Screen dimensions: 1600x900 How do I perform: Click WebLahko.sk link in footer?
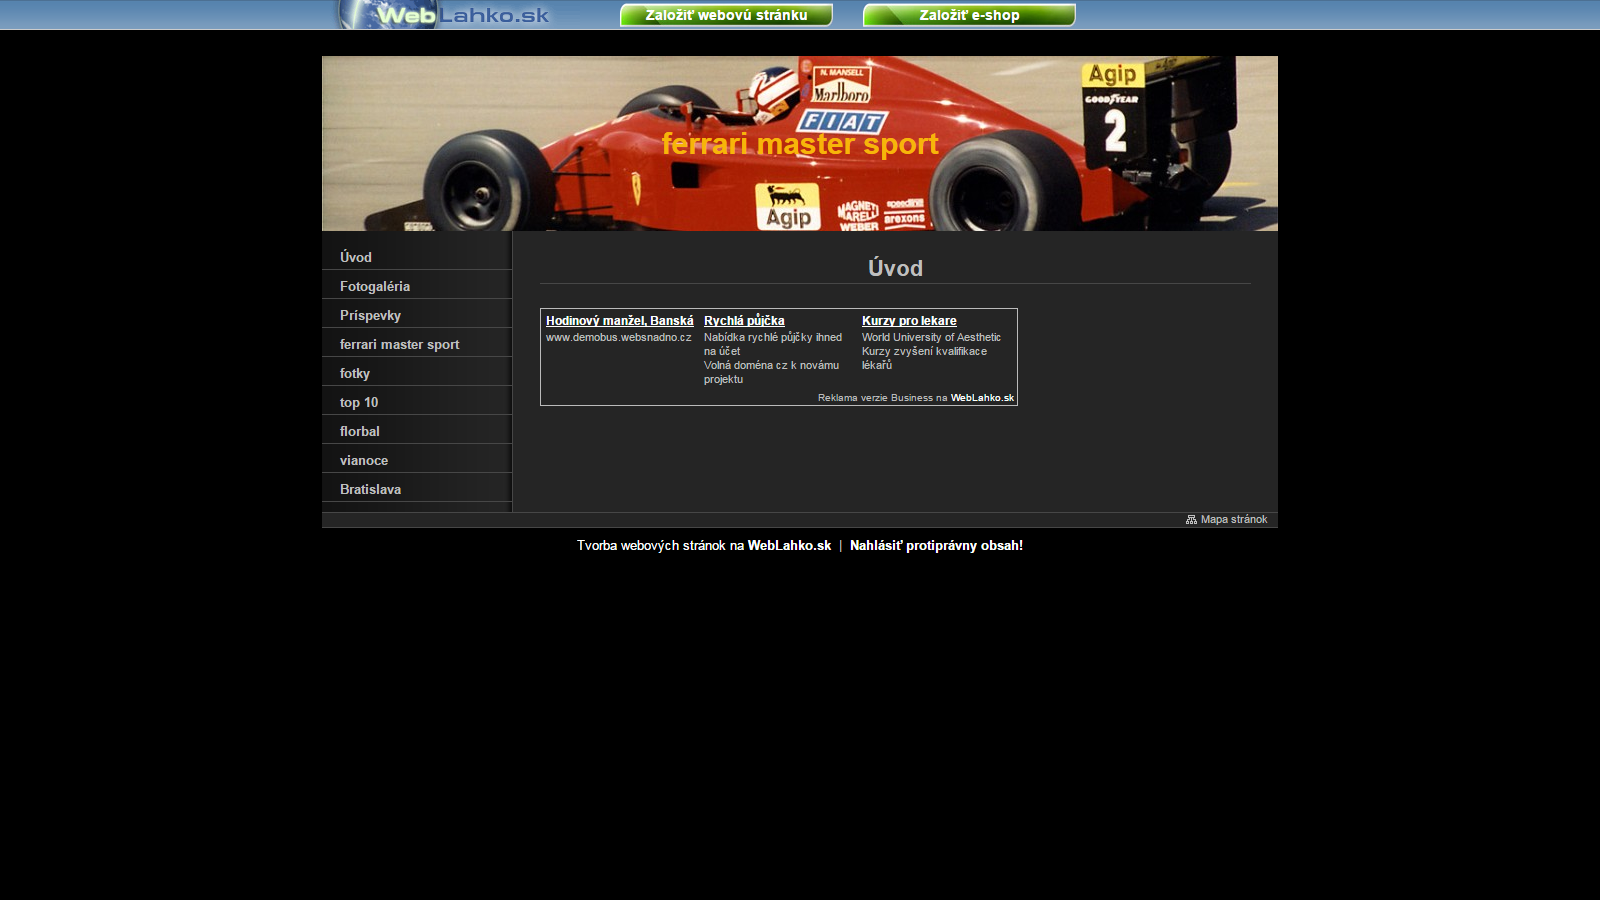(789, 546)
